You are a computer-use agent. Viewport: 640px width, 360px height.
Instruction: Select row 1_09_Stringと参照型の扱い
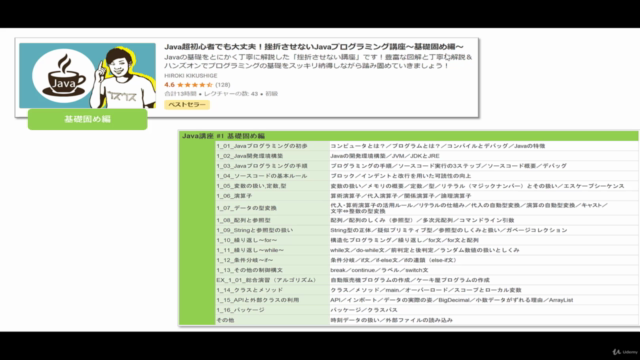click(x=272, y=230)
